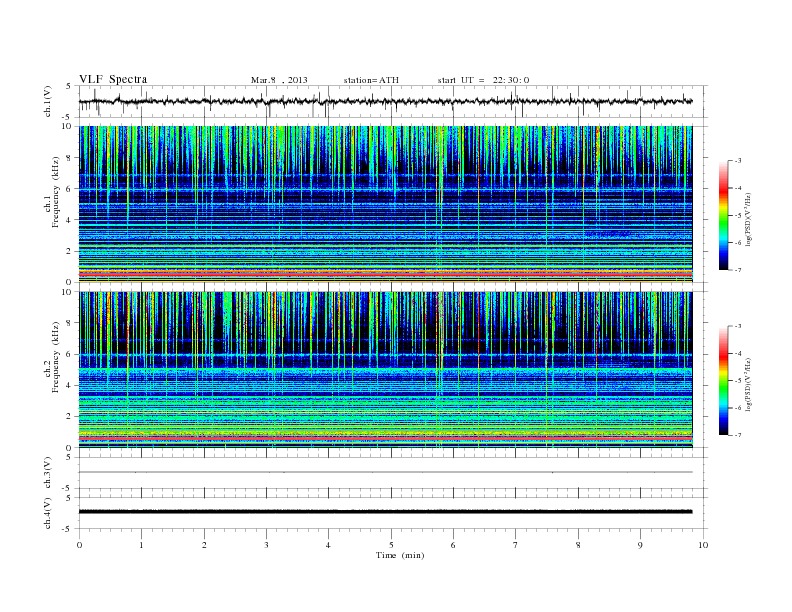Click time axis tick label '1'
The image size is (792, 612).
pos(142,545)
